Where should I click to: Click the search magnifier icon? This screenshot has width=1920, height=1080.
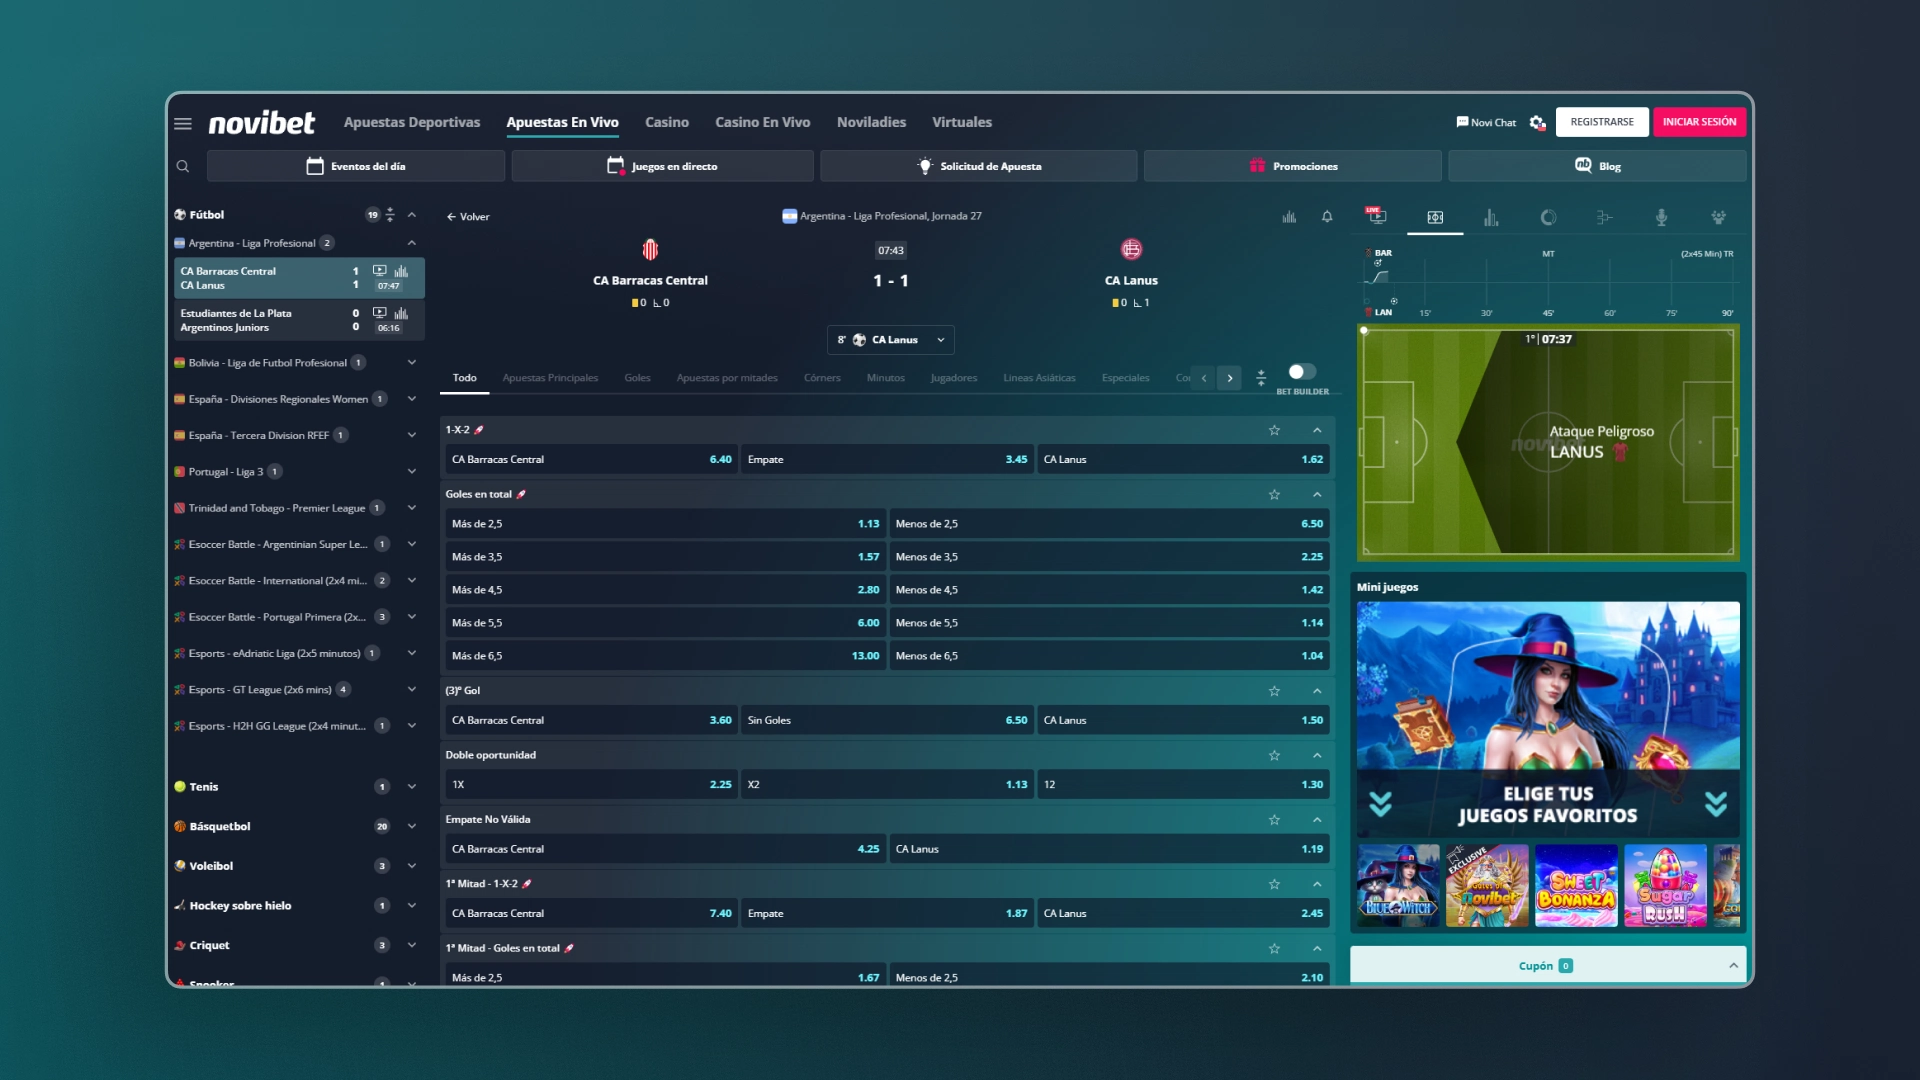pos(183,166)
